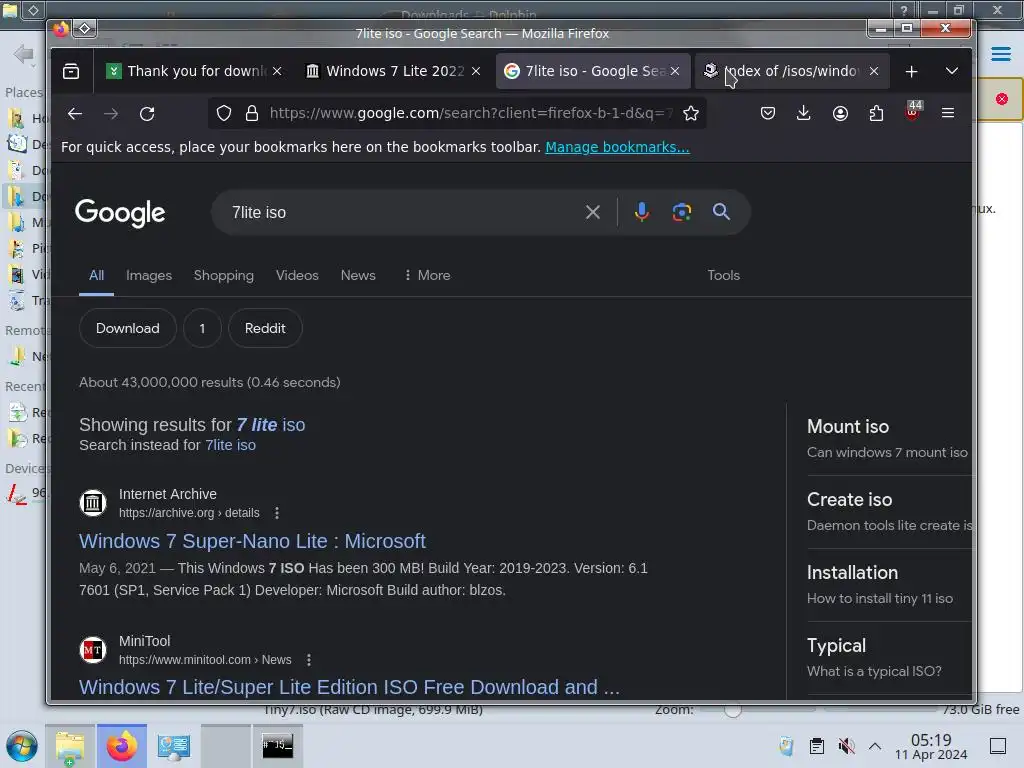
Task: Open terminal from the taskbar
Action: point(277,746)
